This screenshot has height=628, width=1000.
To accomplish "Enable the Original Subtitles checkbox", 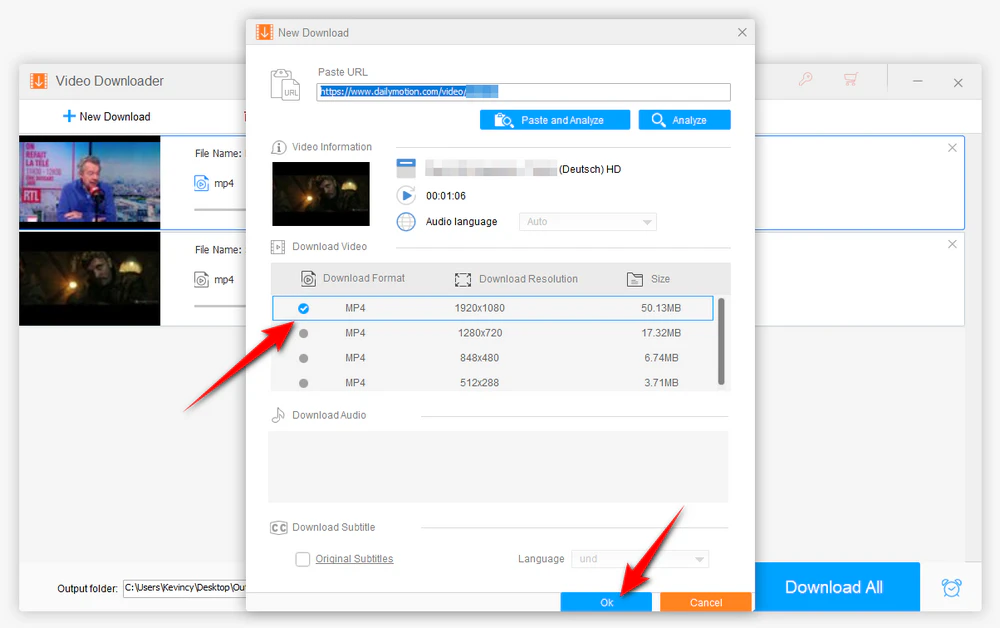I will click(302, 559).
